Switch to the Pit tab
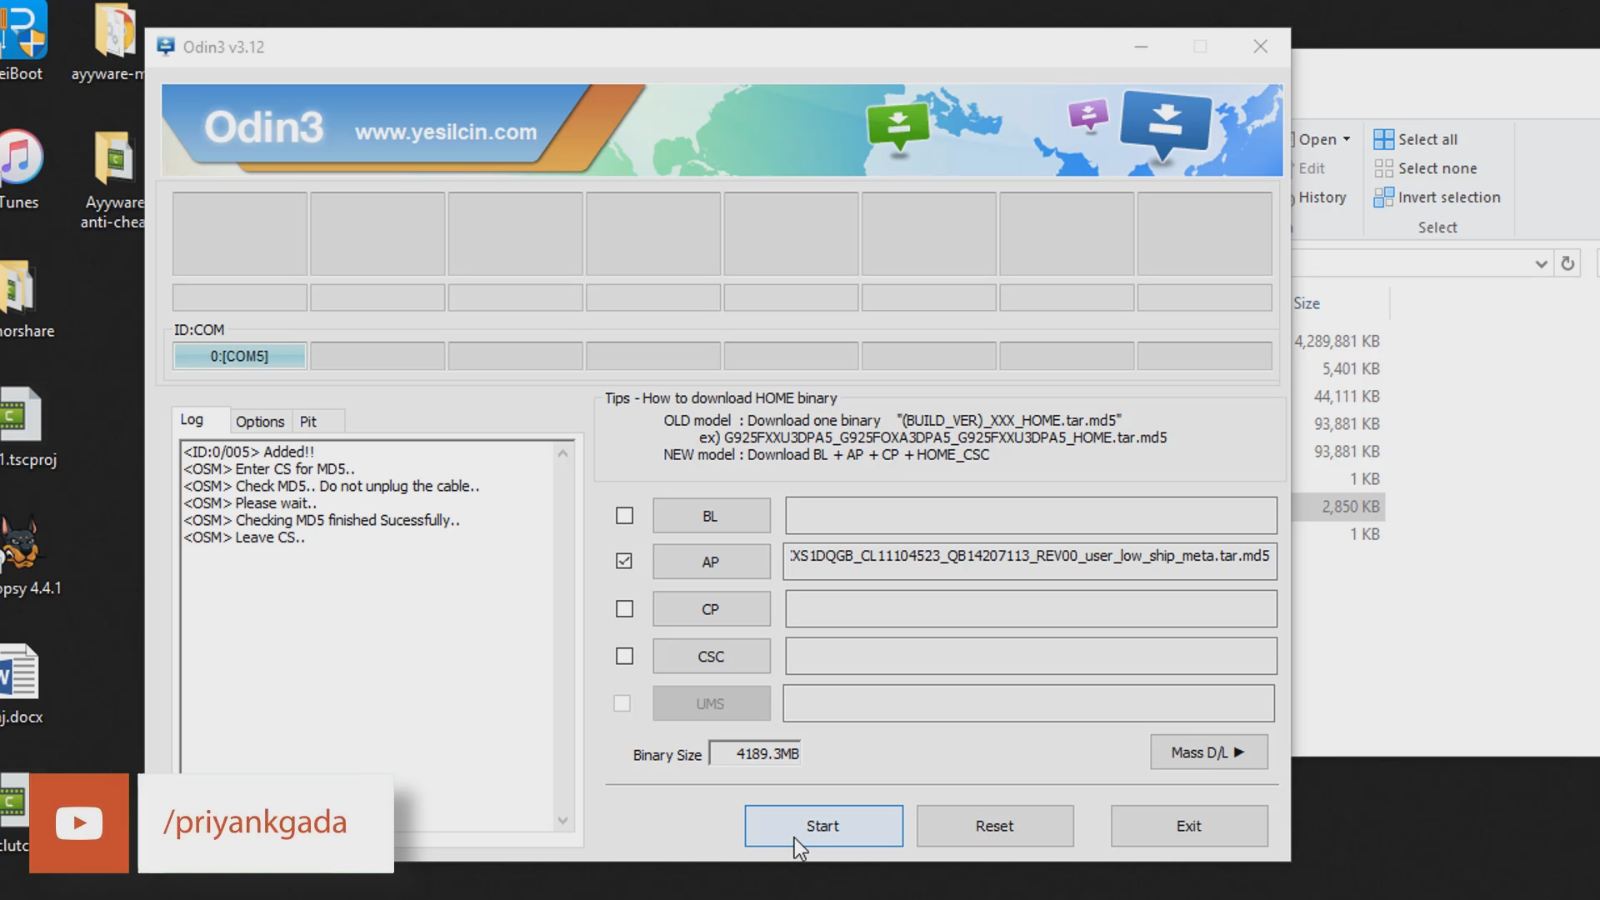The width and height of the screenshot is (1600, 900). pos(308,422)
